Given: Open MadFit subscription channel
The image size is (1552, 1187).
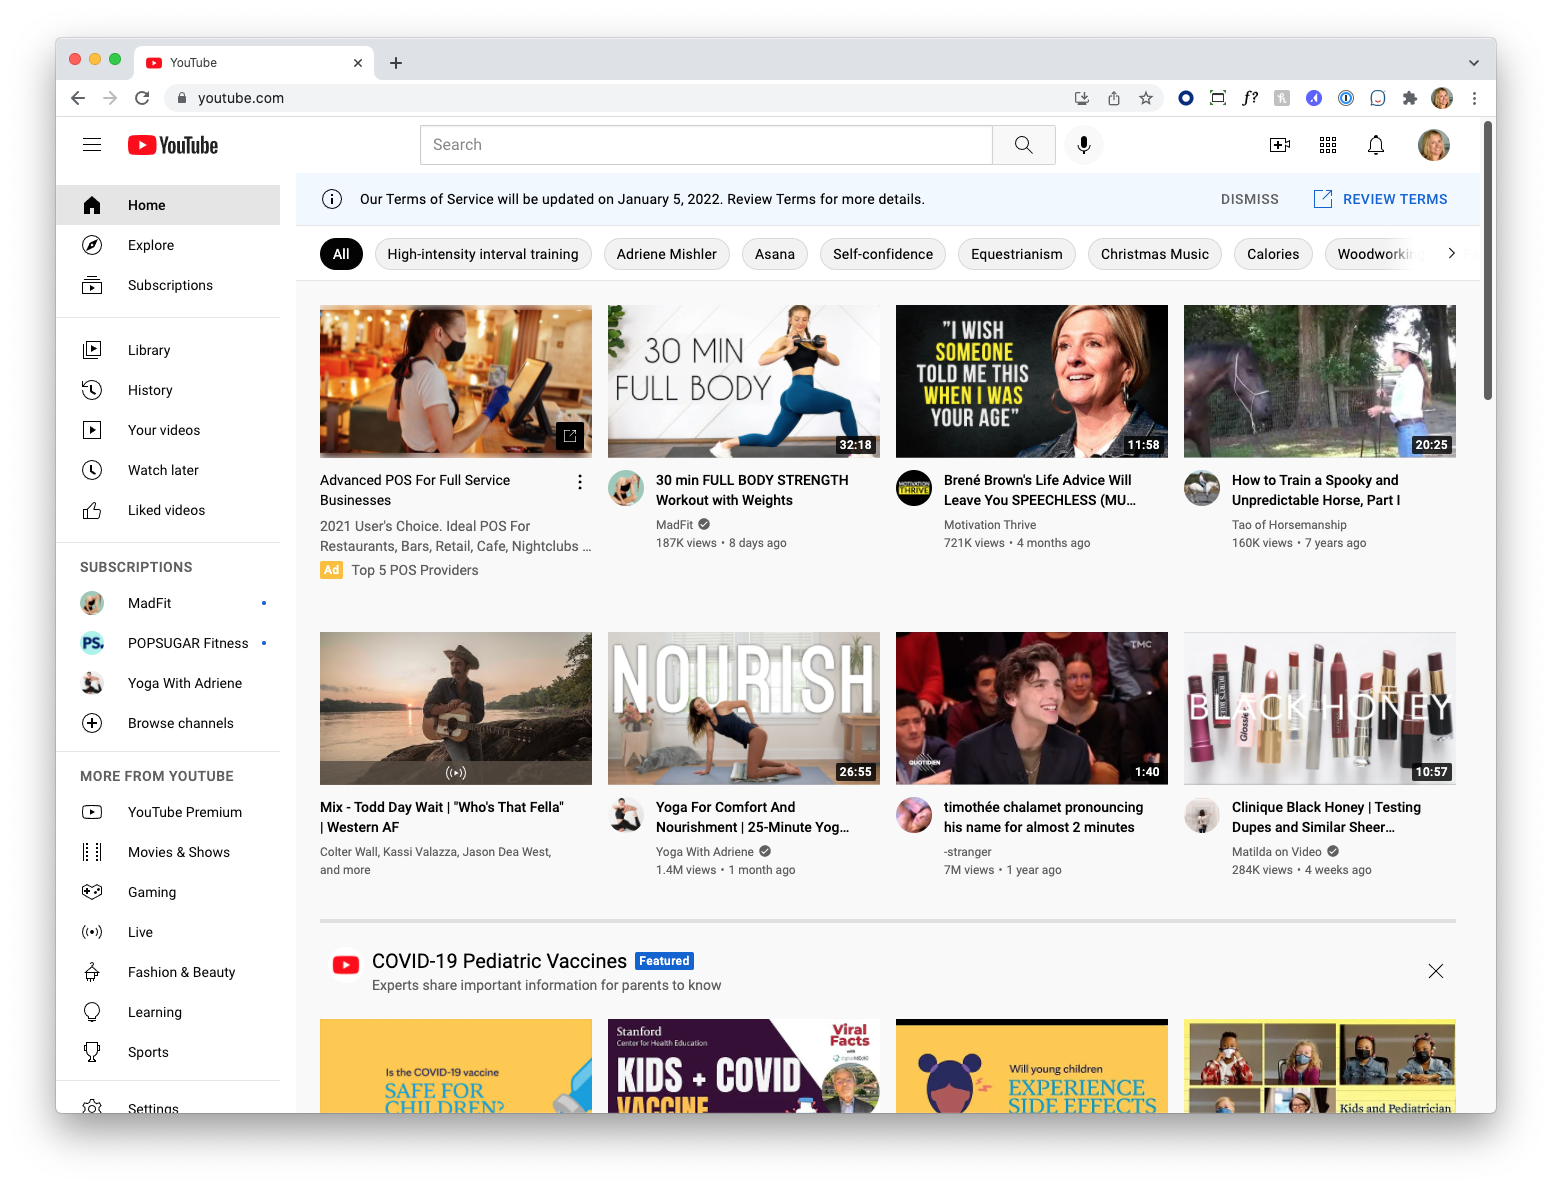Looking at the screenshot, I should [168, 603].
